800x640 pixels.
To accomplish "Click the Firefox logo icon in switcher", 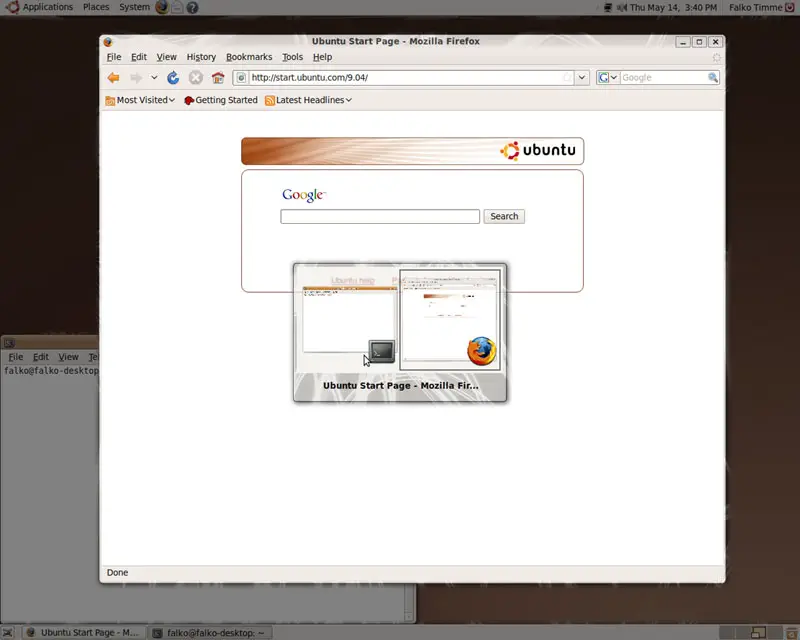I will [x=482, y=351].
